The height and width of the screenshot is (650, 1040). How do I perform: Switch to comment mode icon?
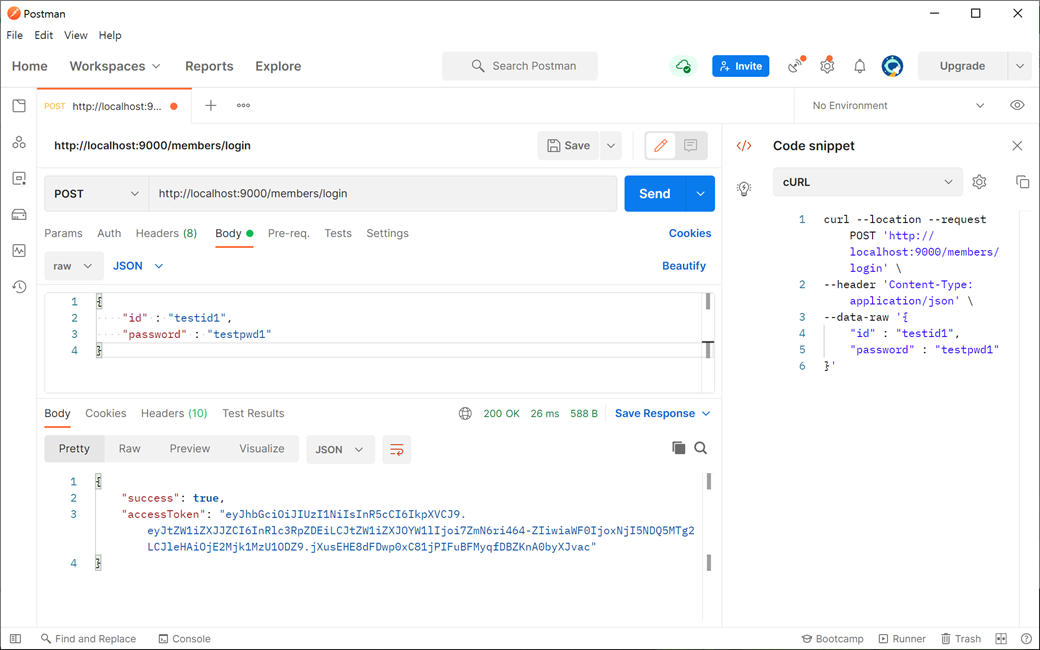click(x=690, y=145)
